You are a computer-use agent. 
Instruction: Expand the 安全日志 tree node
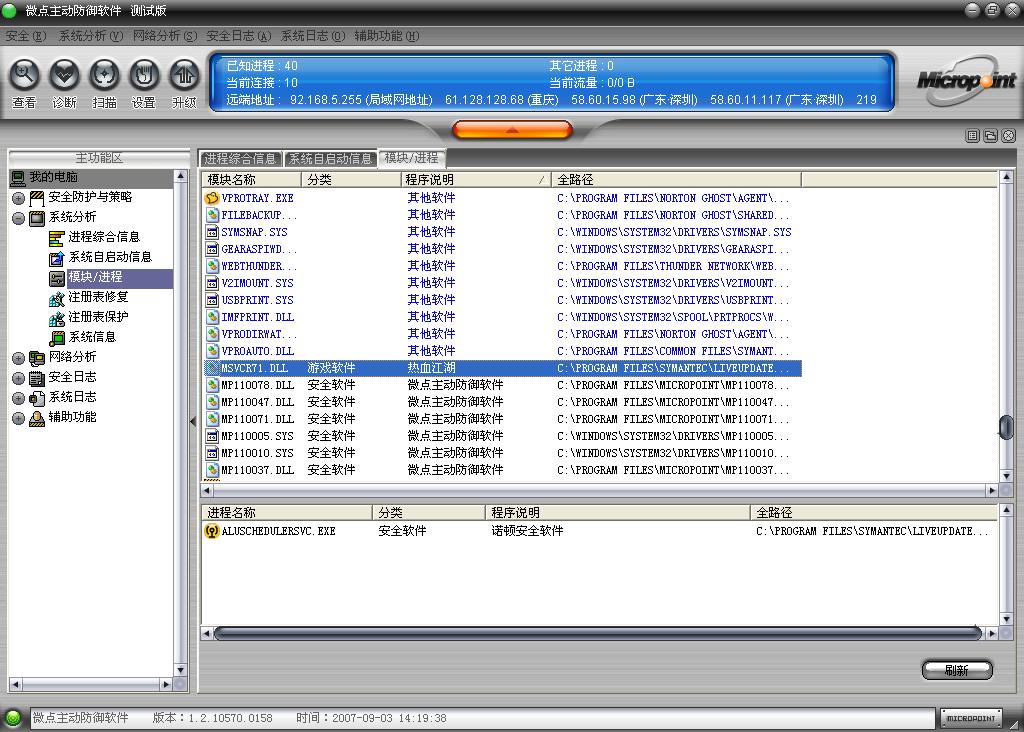[18, 379]
